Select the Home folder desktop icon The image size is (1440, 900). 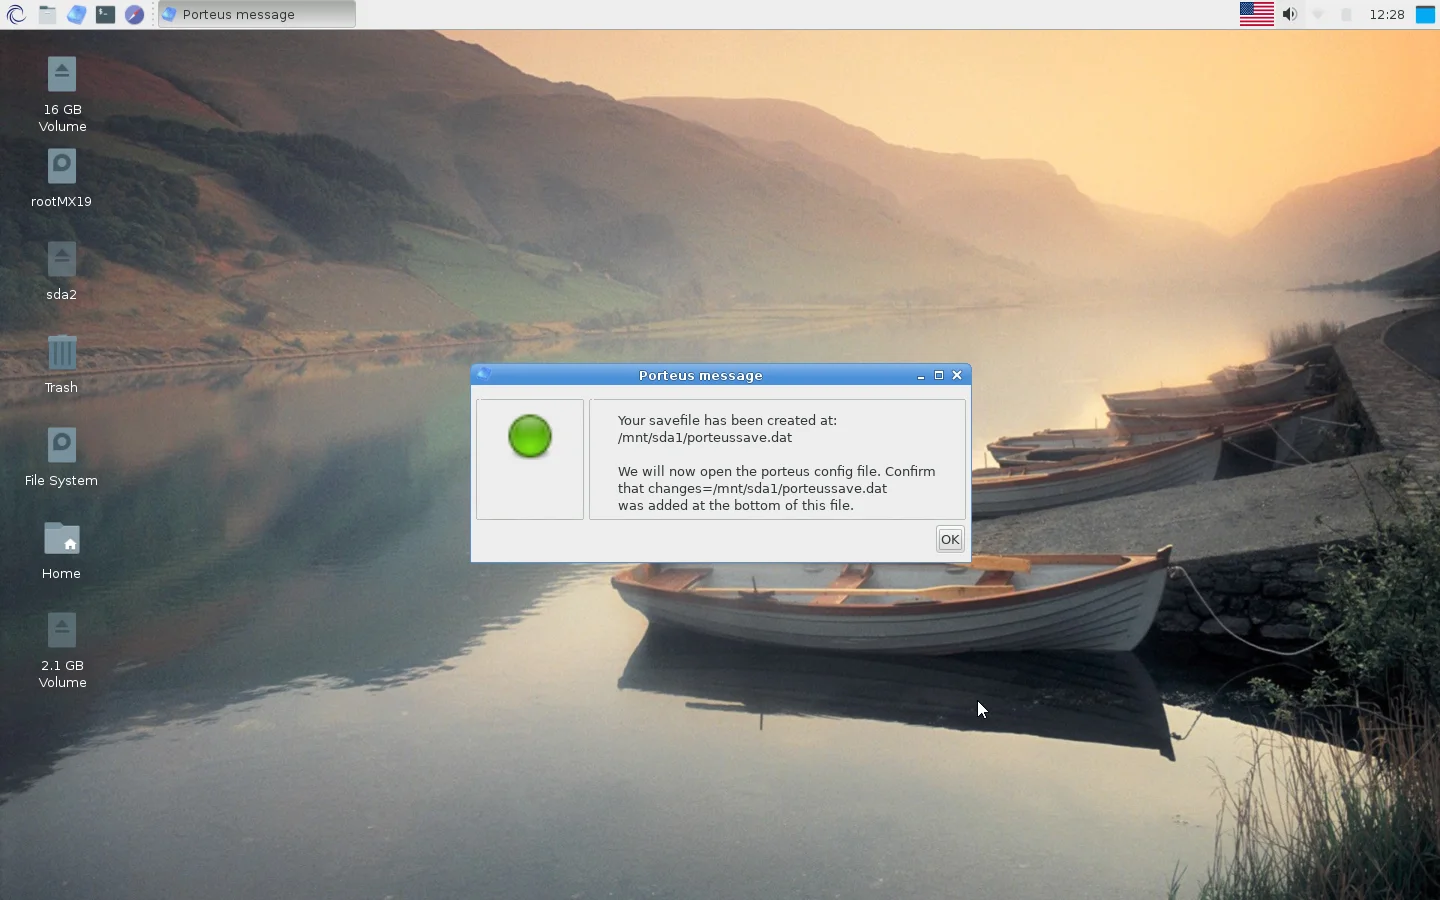click(x=62, y=550)
